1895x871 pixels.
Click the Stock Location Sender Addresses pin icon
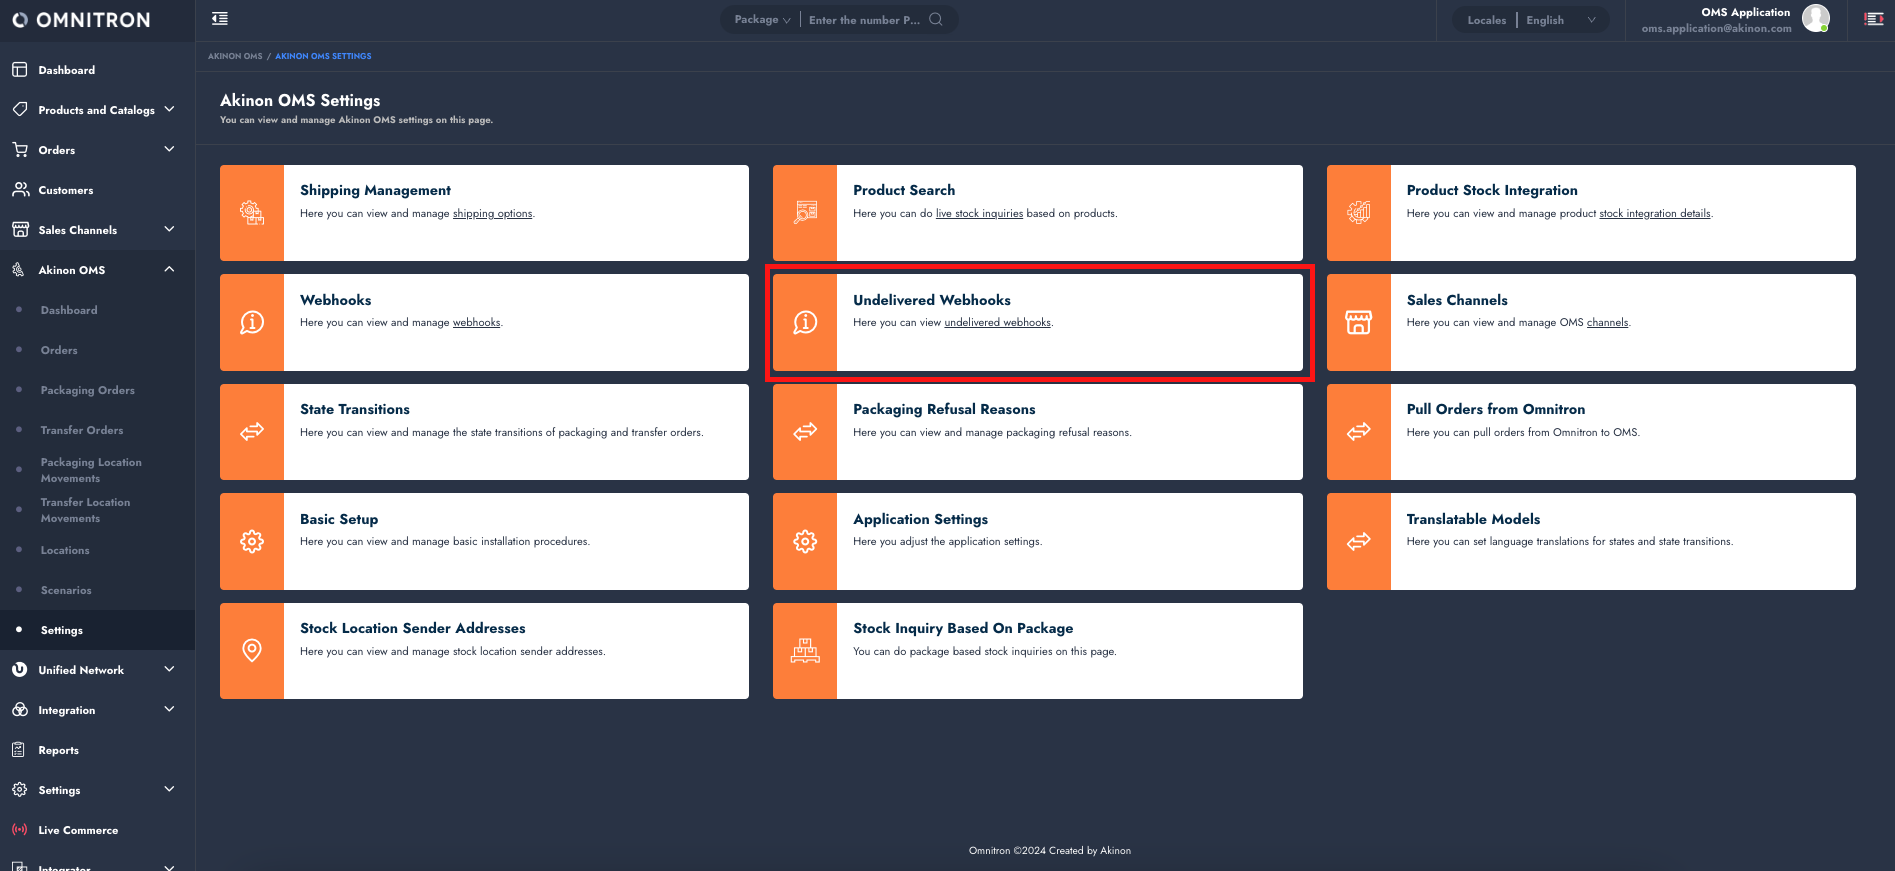[x=252, y=651]
